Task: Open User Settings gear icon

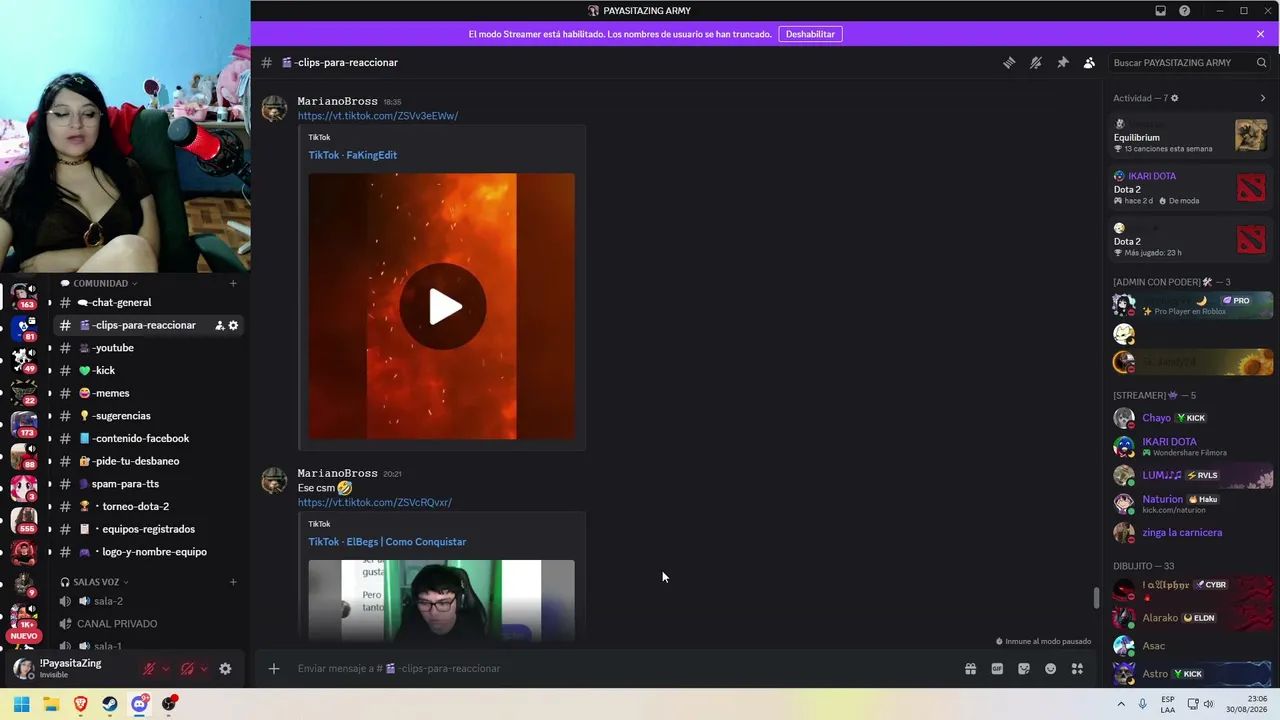Action: pos(225,669)
